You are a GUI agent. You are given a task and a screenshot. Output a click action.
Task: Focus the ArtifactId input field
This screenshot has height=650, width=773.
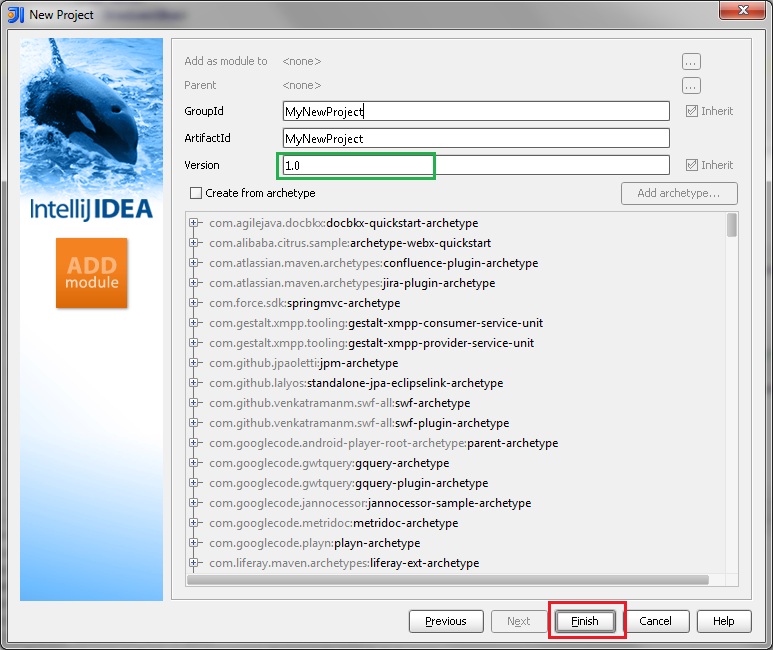pyautogui.click(x=476, y=138)
